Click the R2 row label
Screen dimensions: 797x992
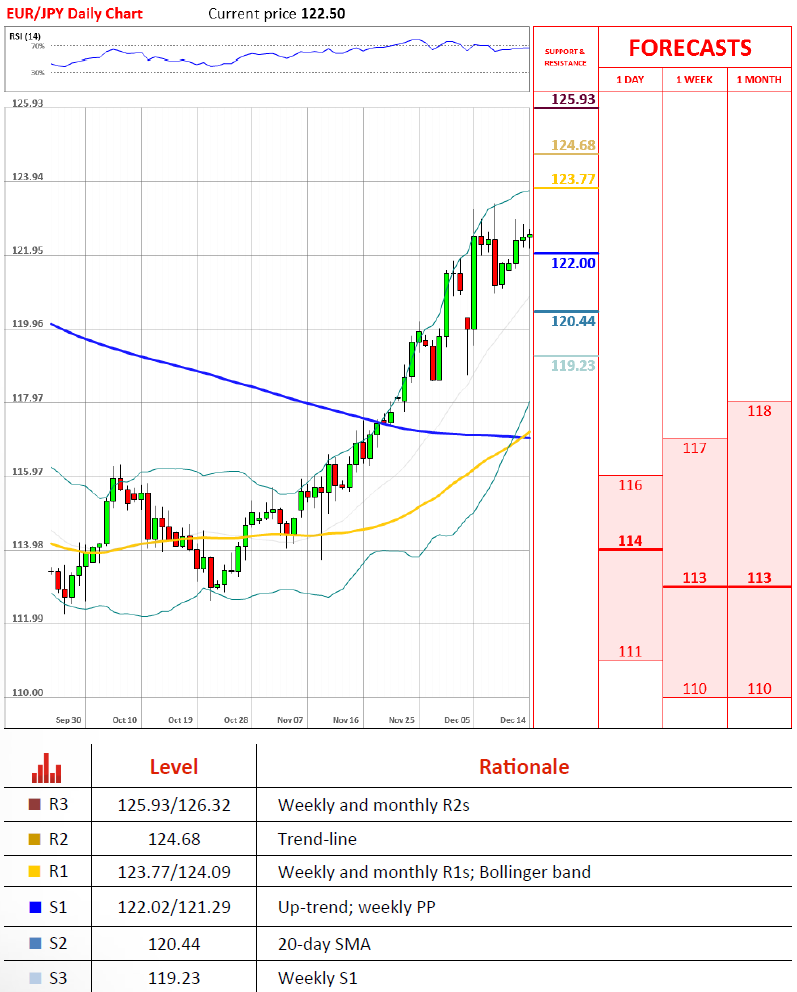tap(58, 839)
